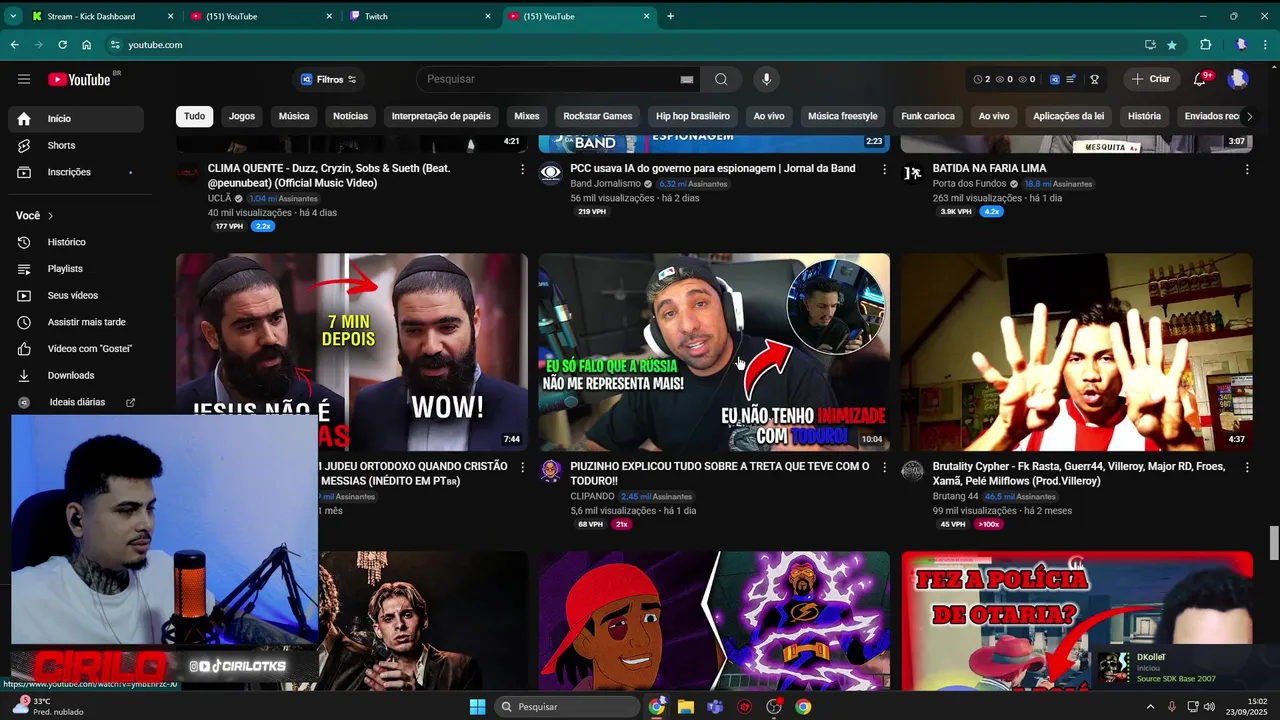
Task: Click the vidIQ trophy icon
Action: 1095,79
